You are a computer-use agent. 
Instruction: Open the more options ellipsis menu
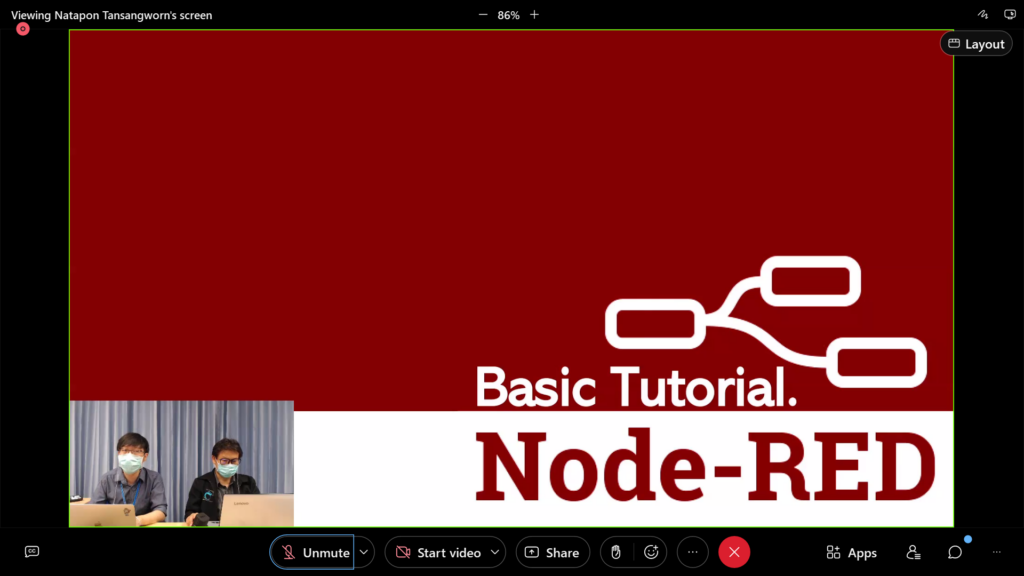point(692,552)
